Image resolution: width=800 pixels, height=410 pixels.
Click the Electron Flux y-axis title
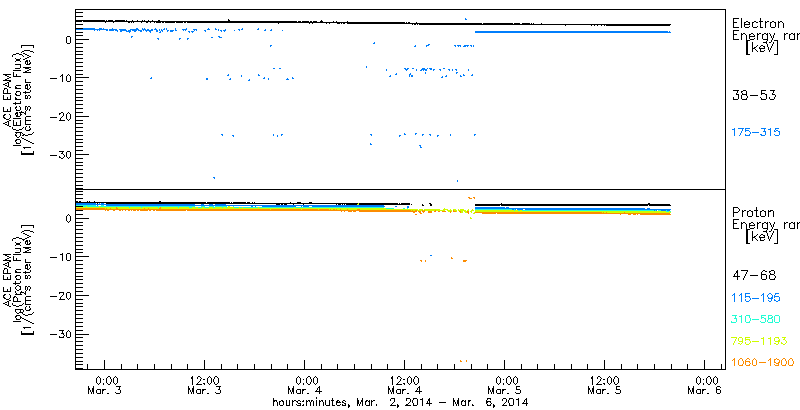20,98
